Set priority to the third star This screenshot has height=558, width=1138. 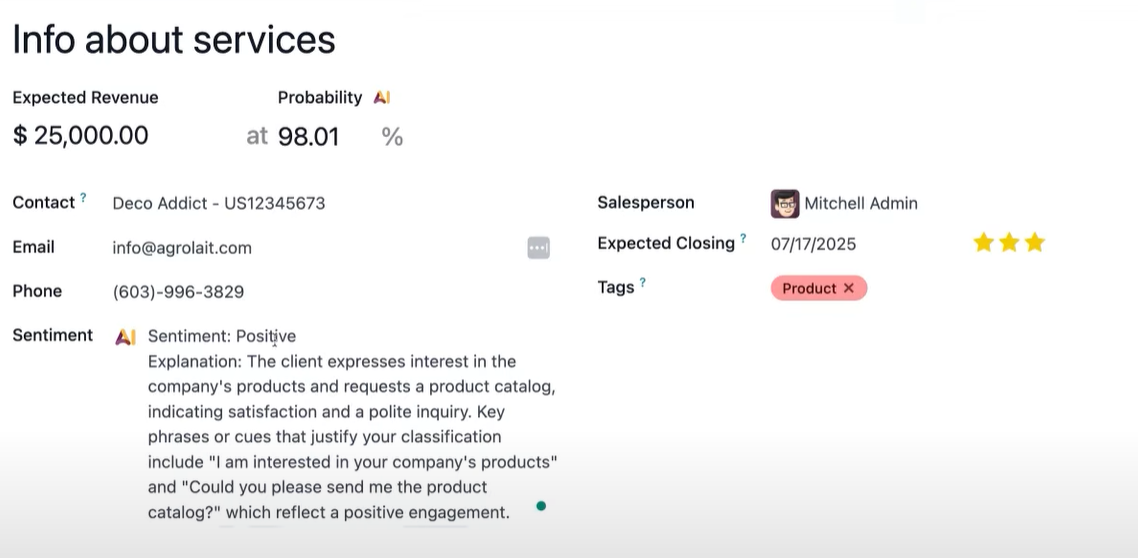[x=1035, y=243]
